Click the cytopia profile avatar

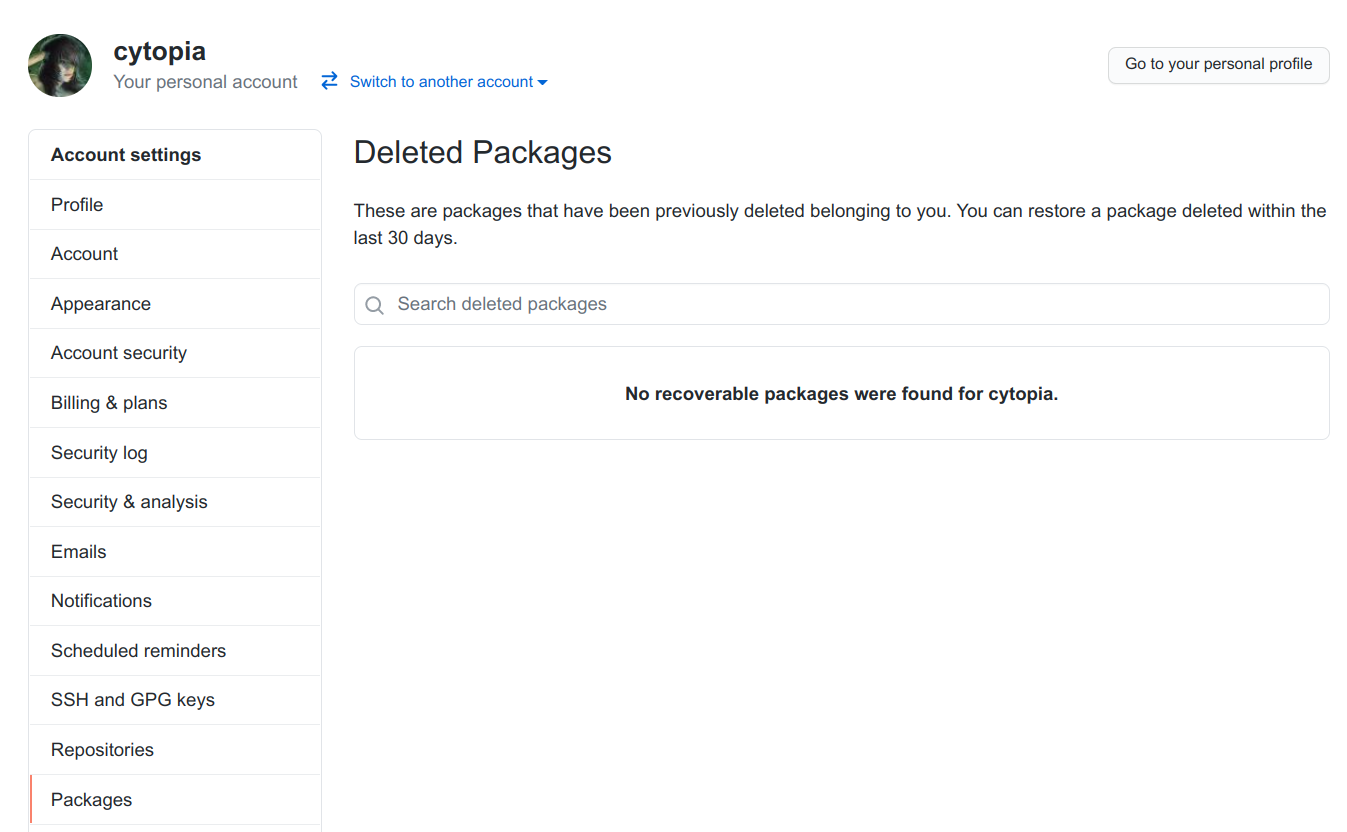(60, 66)
